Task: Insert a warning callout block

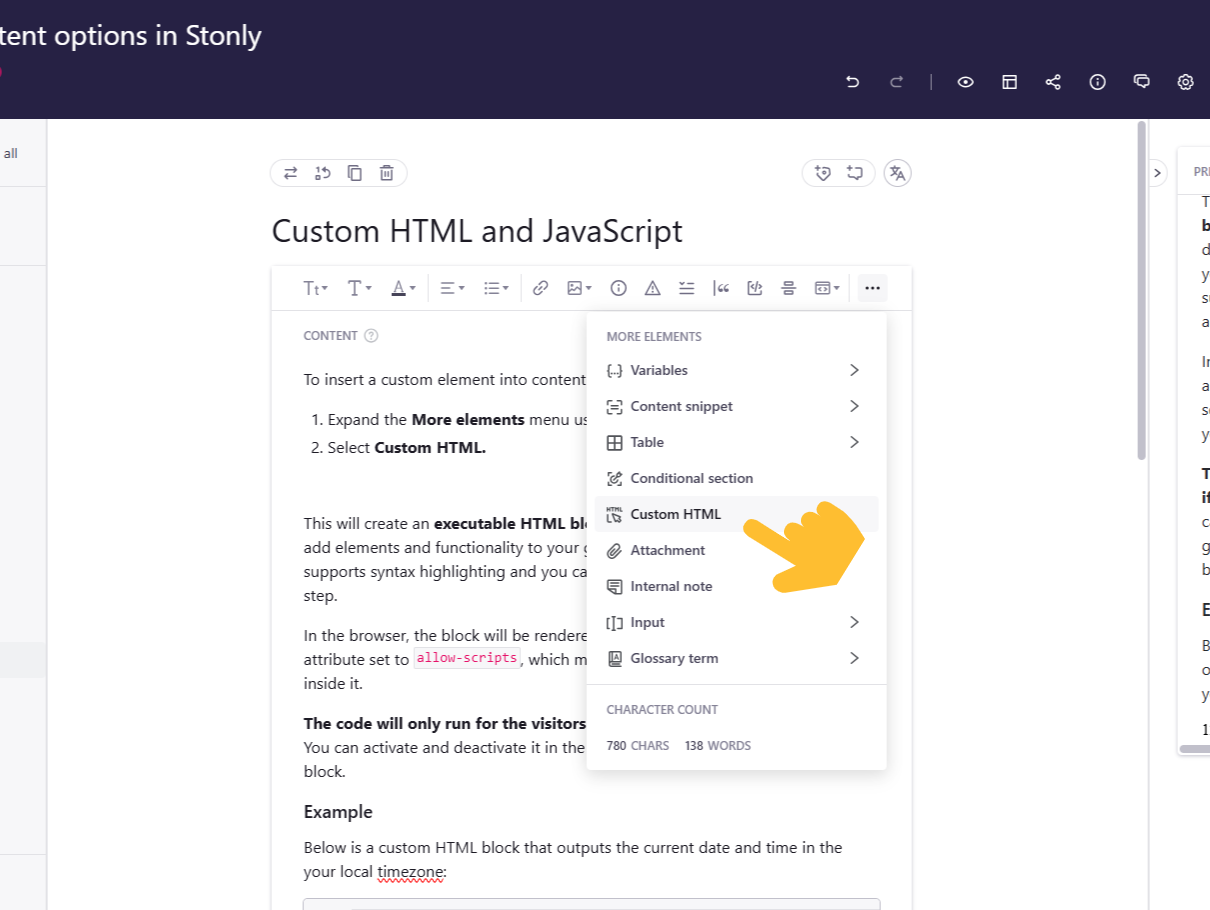Action: (651, 288)
